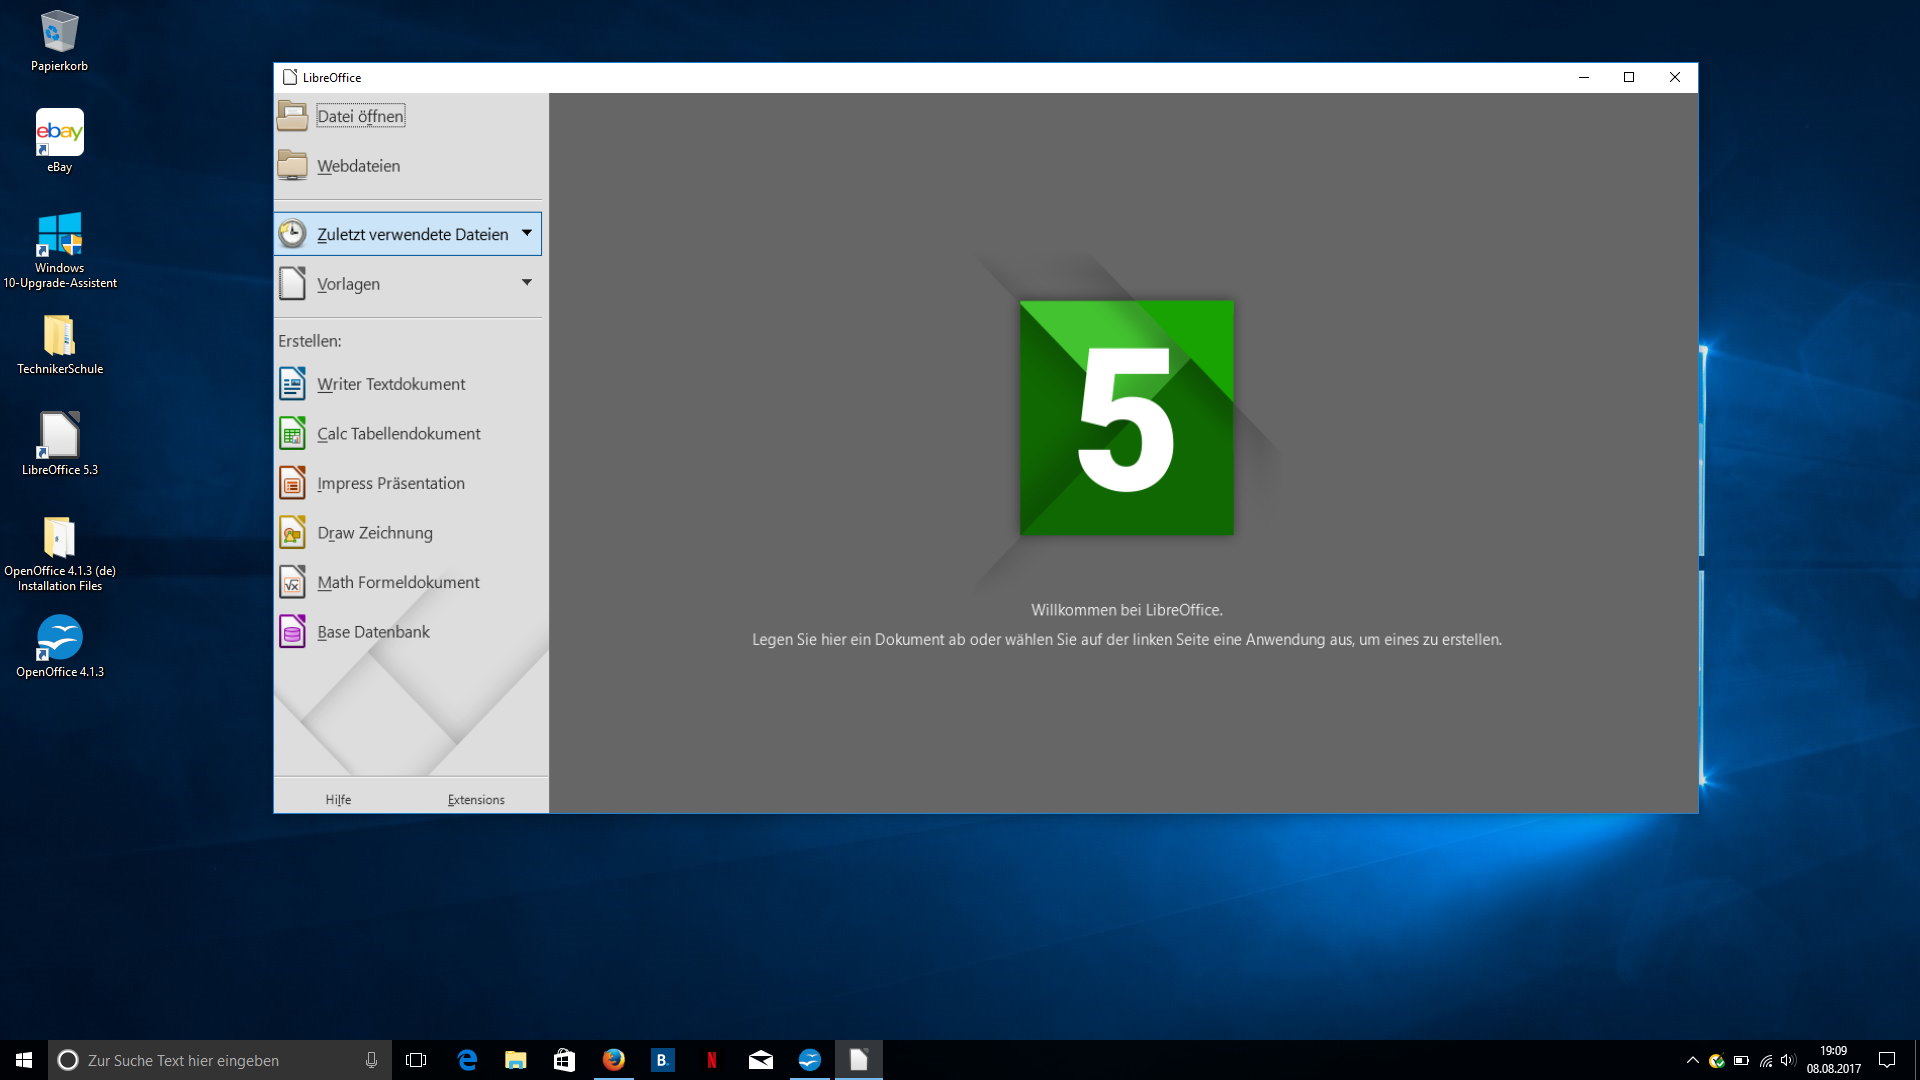The width and height of the screenshot is (1920, 1080).
Task: Click the LibreOffice title bar document icon
Action: 290,77
